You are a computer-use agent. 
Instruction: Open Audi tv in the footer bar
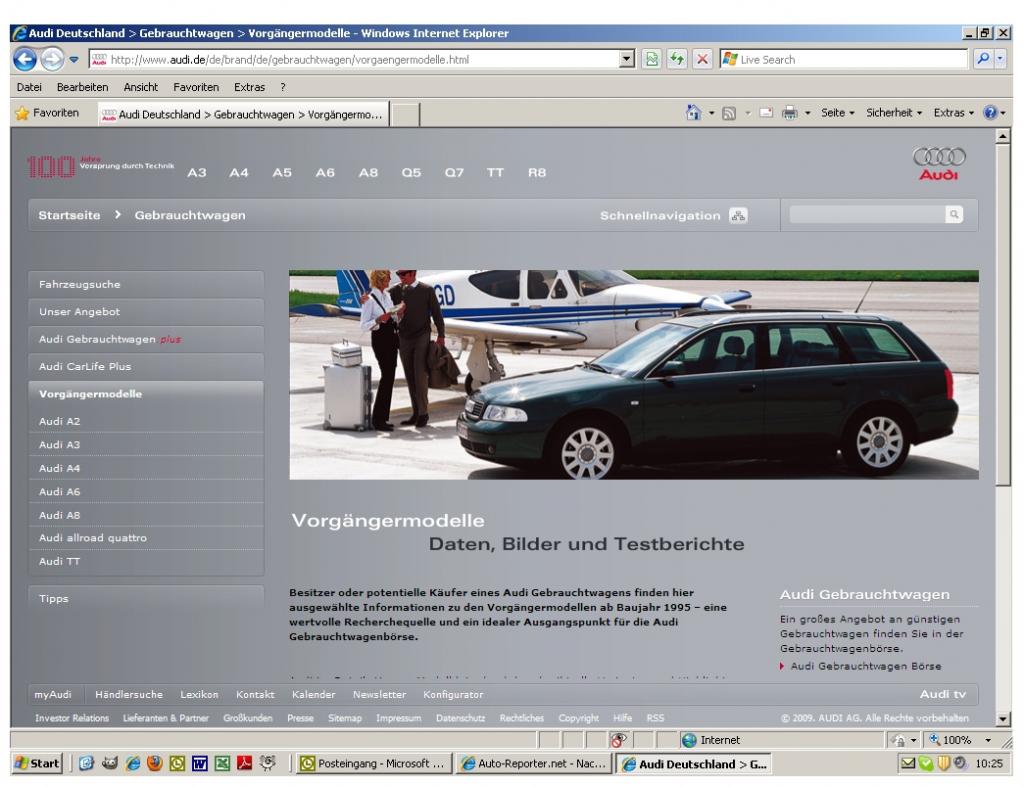[x=942, y=695]
